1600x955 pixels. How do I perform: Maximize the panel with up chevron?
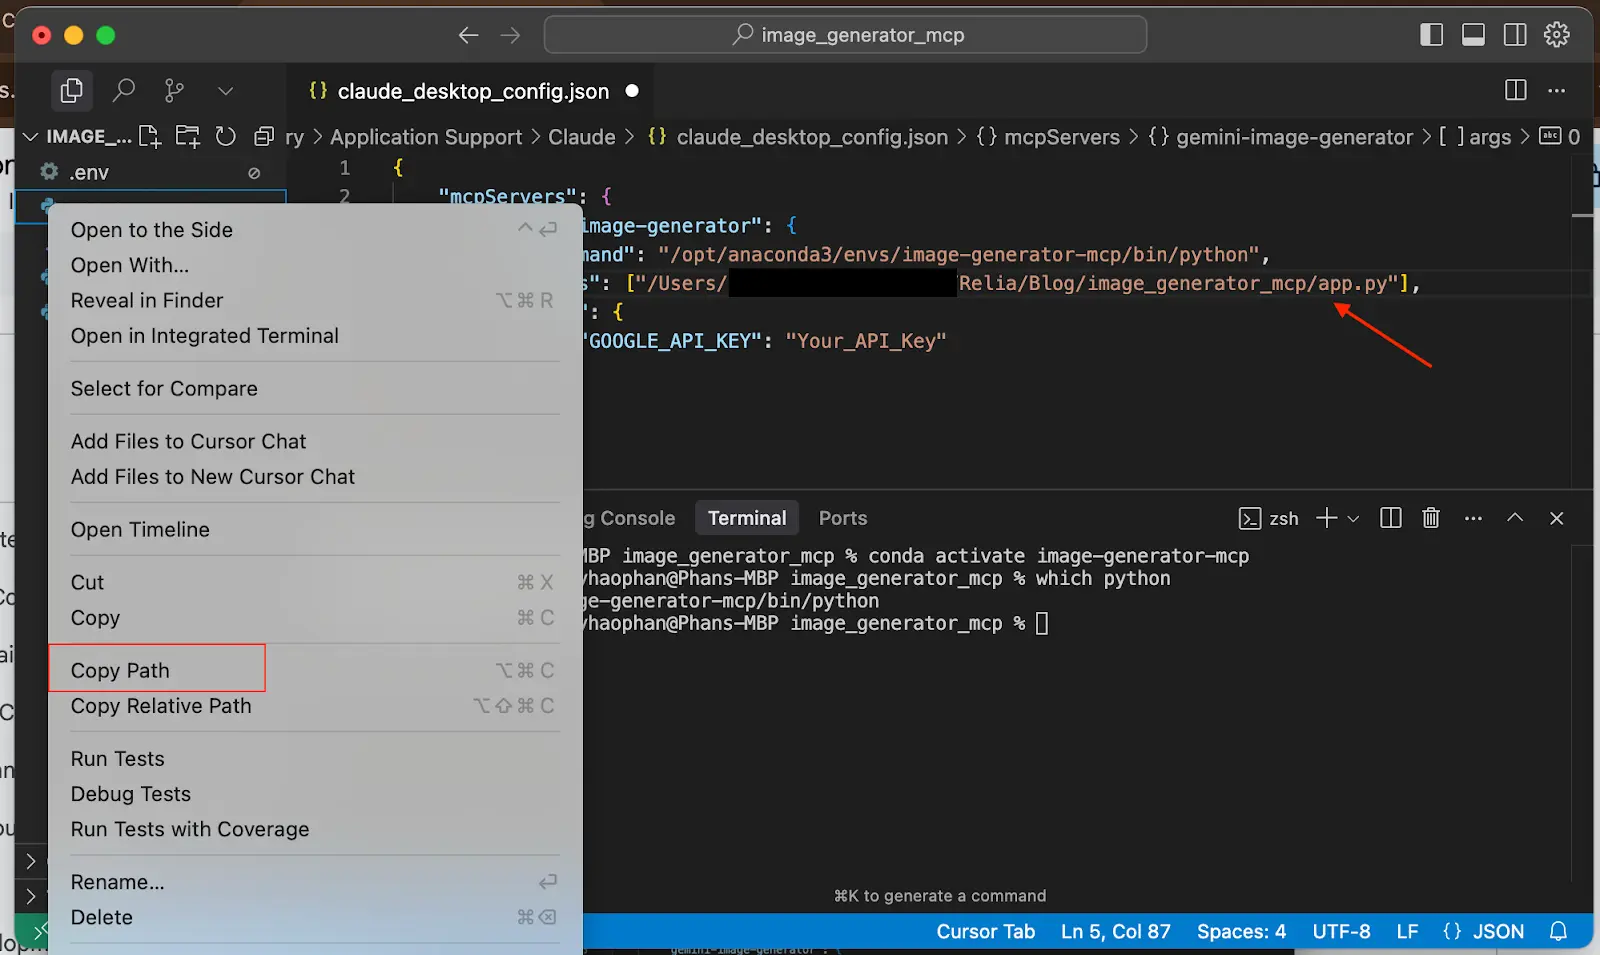(x=1515, y=518)
